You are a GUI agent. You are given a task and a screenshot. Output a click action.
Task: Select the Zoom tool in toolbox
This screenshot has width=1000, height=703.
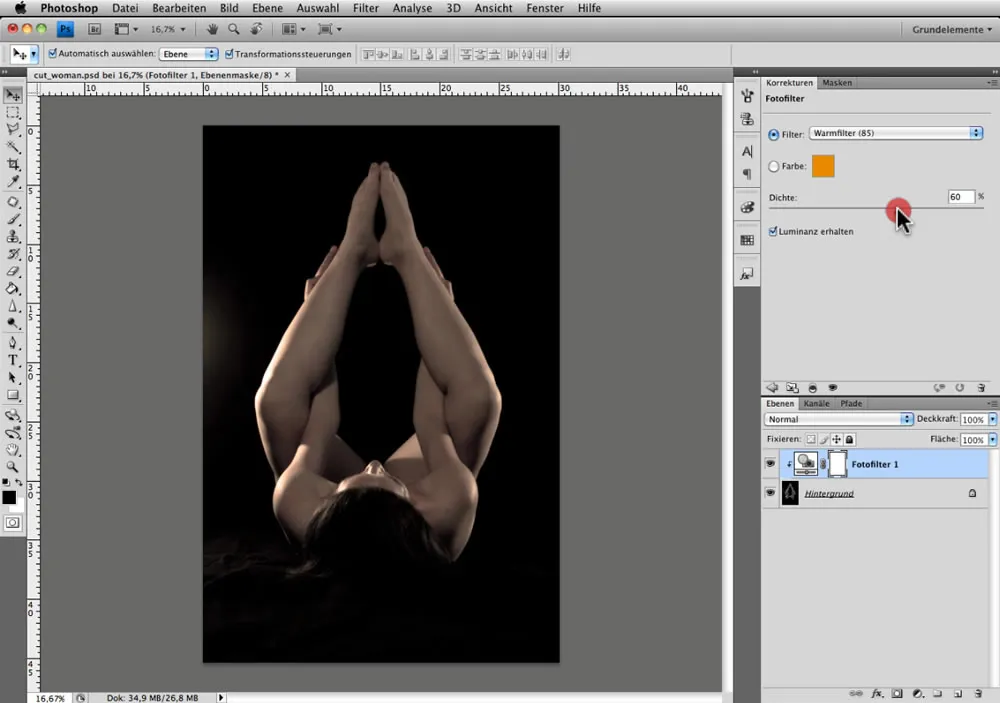[x=13, y=467]
